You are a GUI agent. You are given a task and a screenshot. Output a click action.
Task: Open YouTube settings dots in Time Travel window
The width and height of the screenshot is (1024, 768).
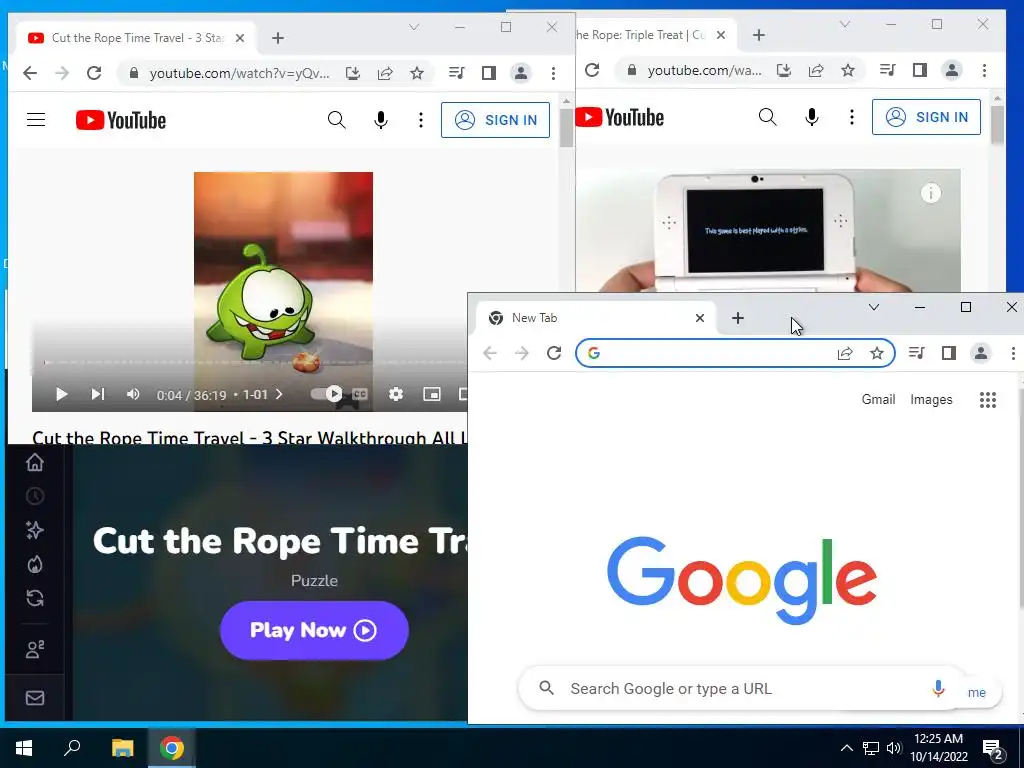(421, 120)
